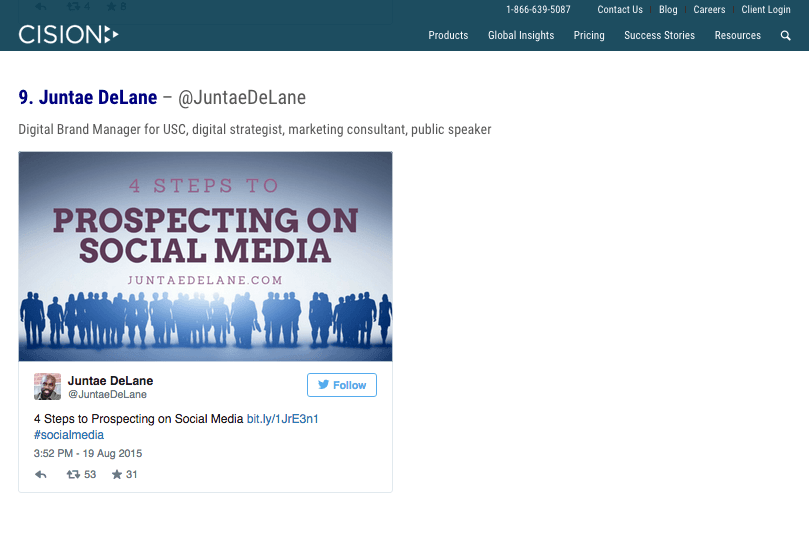Click the @JuntaeDeLane handle in the tweet card

pyautogui.click(x=107, y=394)
